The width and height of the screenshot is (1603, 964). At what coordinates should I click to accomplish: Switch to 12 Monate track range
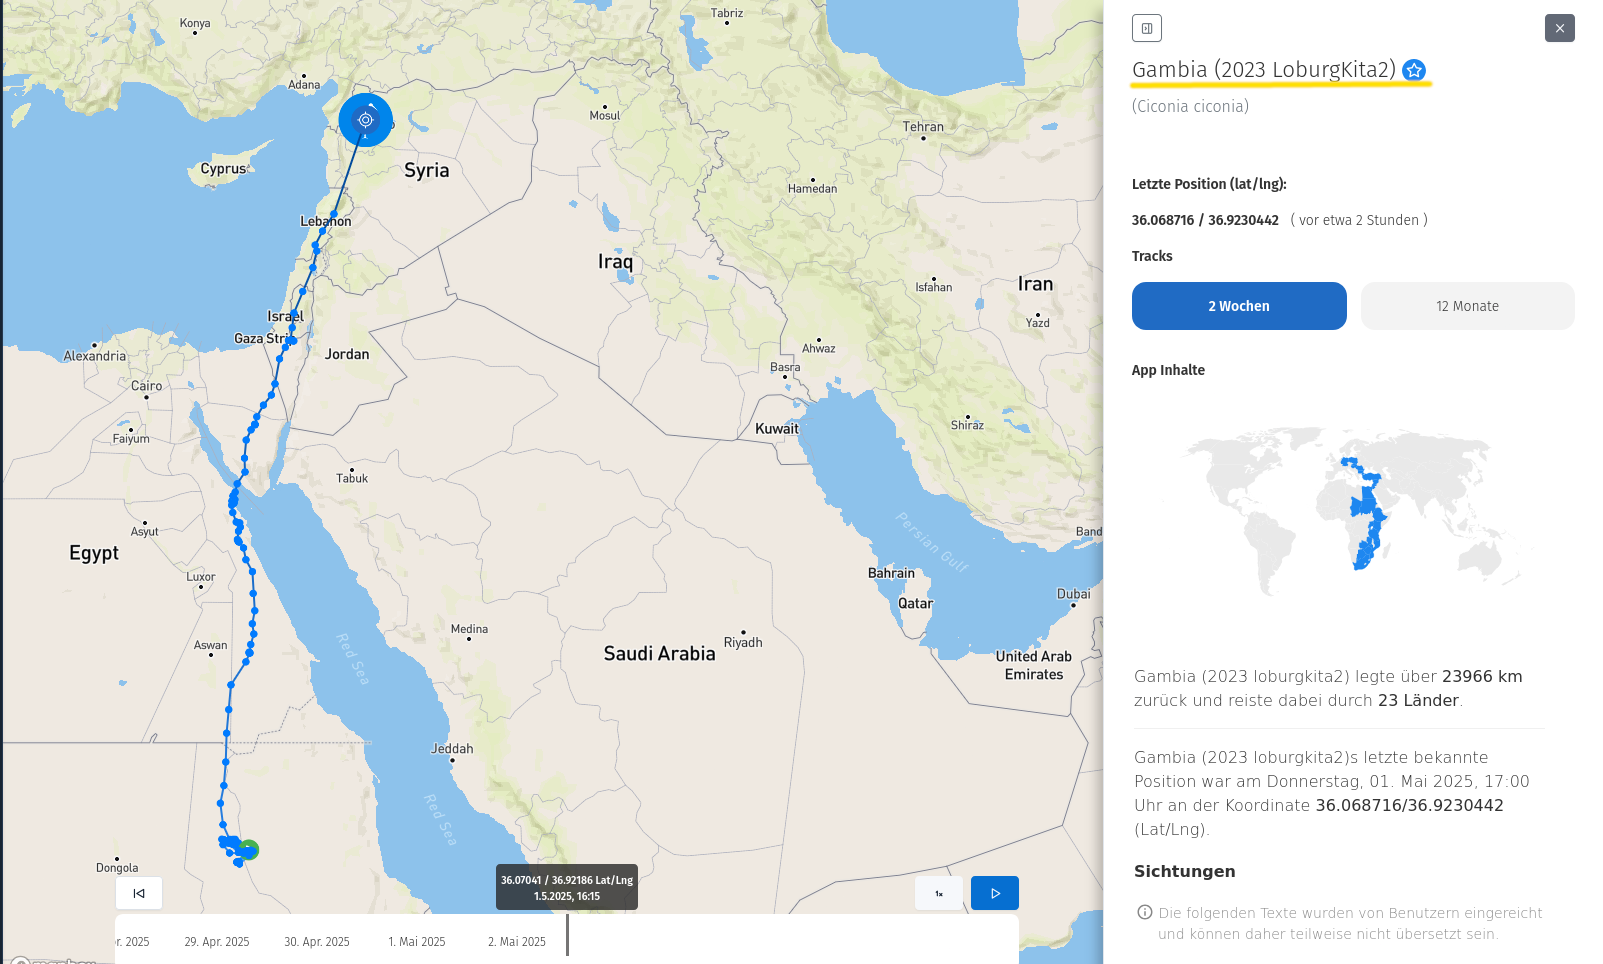[x=1467, y=306]
